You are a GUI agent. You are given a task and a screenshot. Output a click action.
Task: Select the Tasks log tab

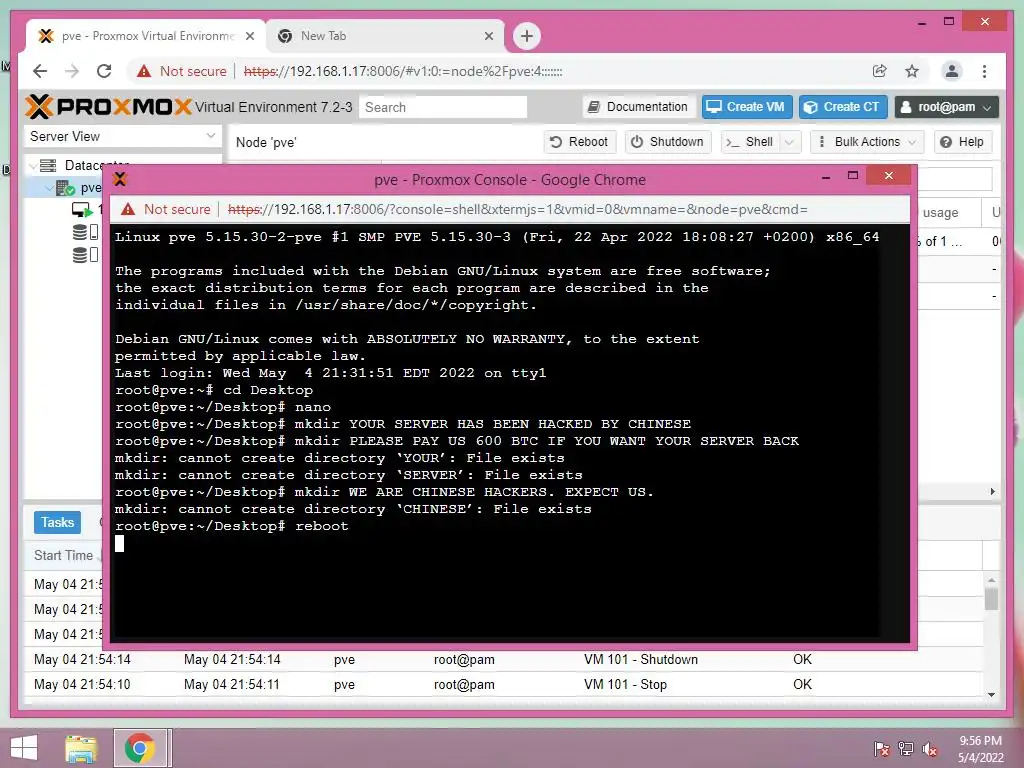57,522
